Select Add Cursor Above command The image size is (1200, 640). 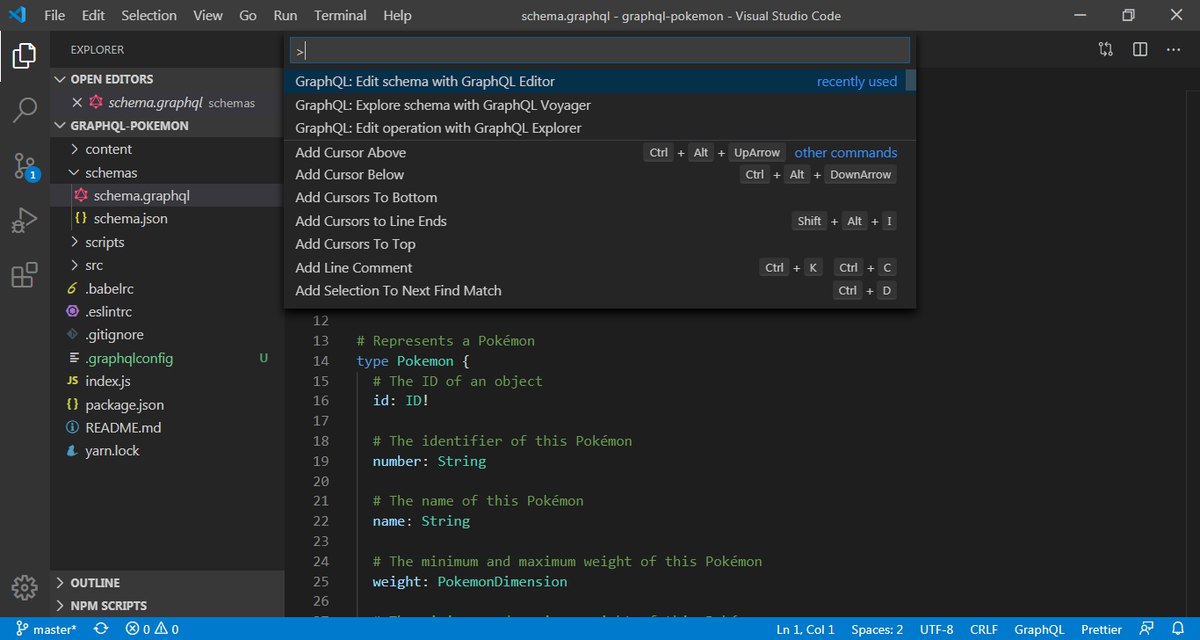point(595,152)
